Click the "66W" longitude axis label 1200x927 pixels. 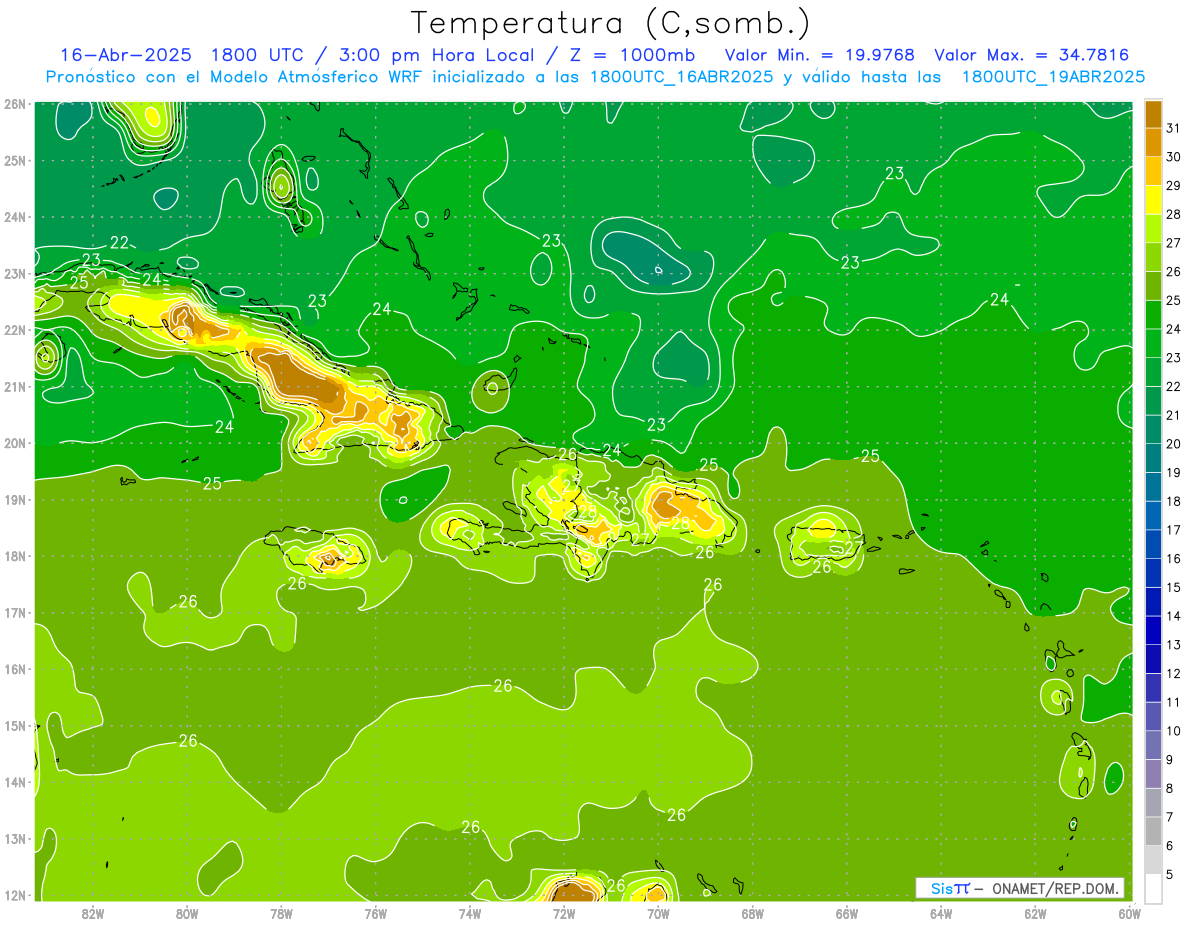pos(847,912)
